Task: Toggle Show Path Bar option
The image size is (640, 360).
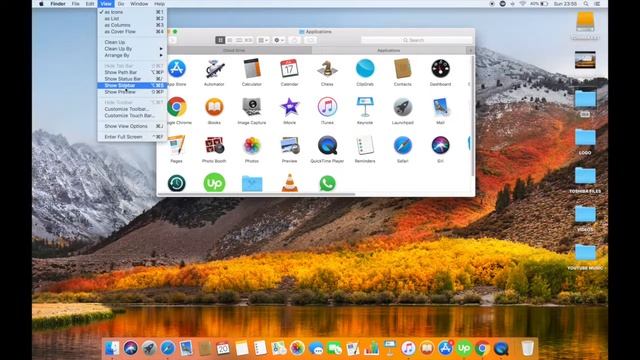Action: coord(132,72)
